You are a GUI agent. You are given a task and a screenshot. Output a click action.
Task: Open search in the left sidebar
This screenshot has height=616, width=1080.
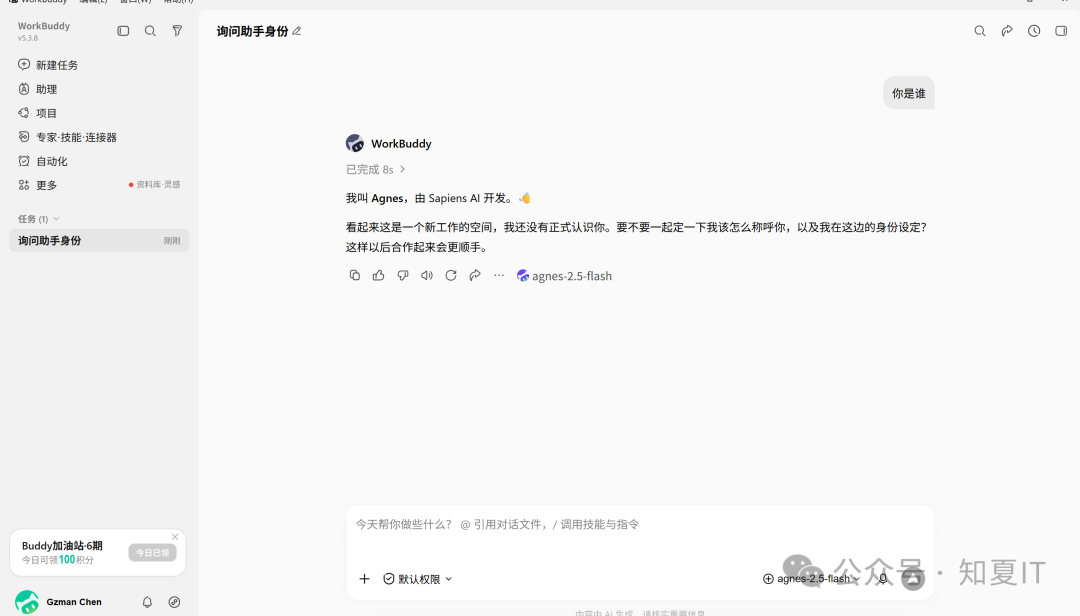[x=150, y=31]
